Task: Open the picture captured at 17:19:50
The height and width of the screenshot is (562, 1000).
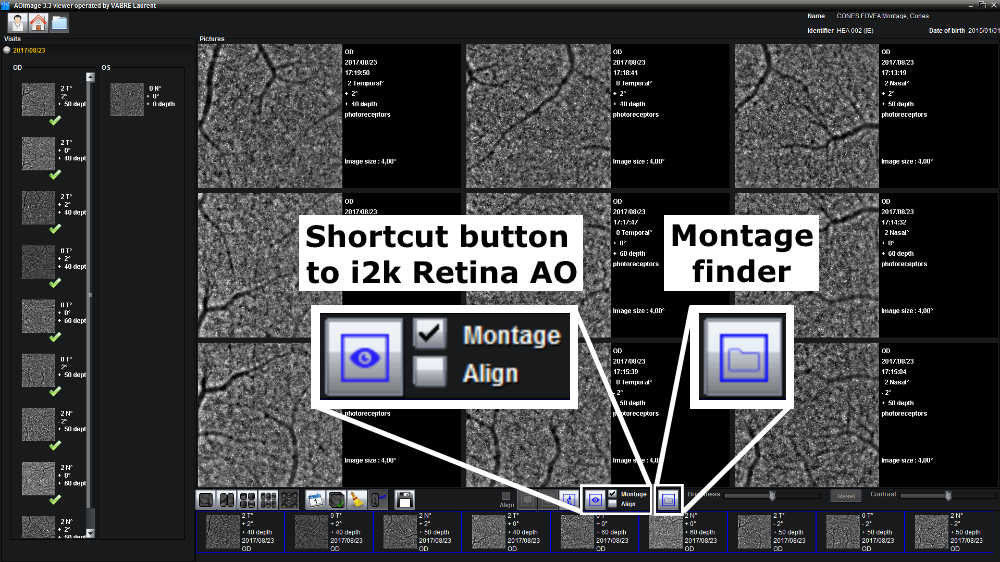Action: pyautogui.click(x=270, y=116)
